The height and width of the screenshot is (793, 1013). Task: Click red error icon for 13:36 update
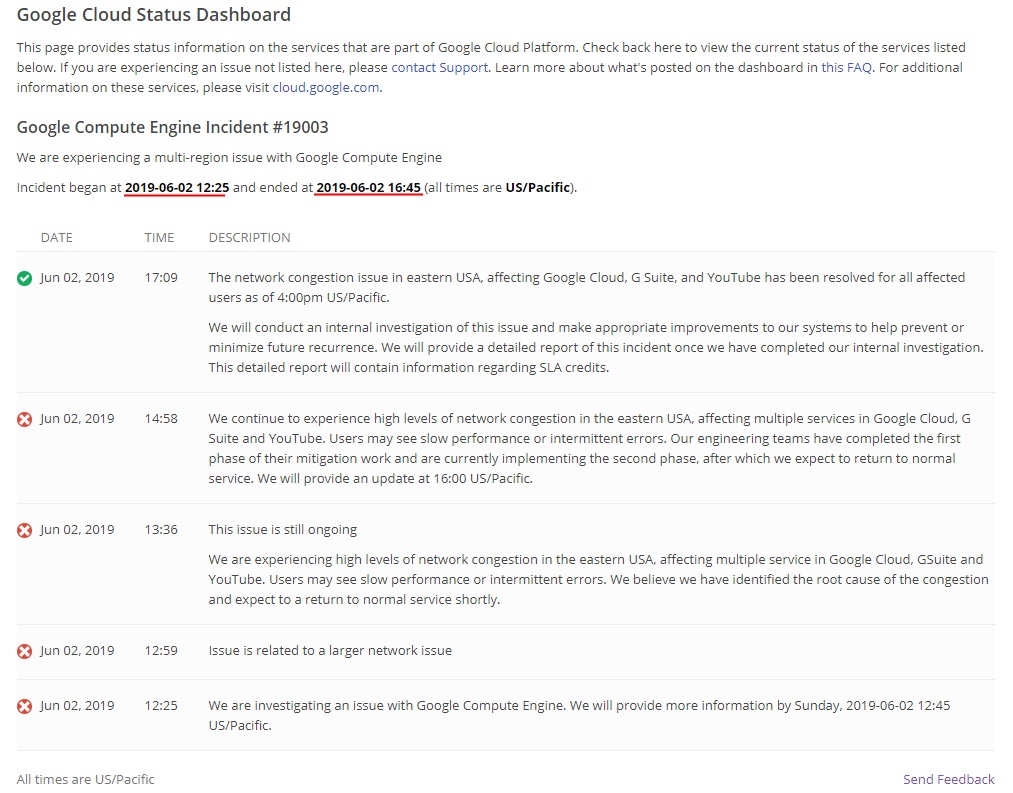[25, 530]
